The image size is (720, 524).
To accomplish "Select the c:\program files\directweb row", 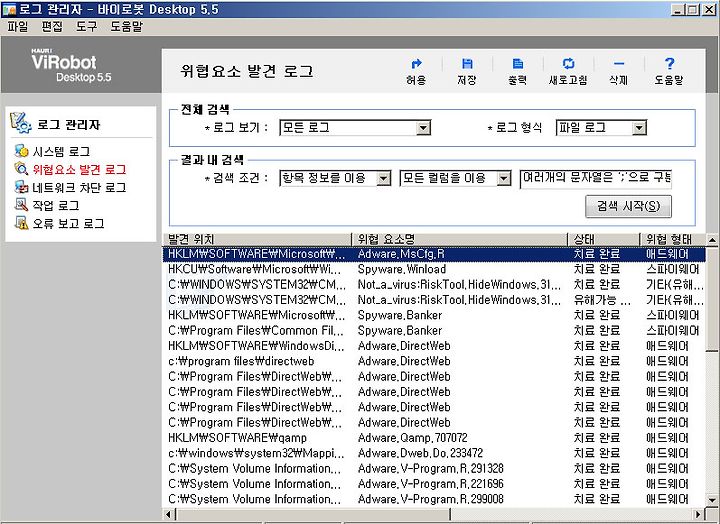I will pos(434,361).
